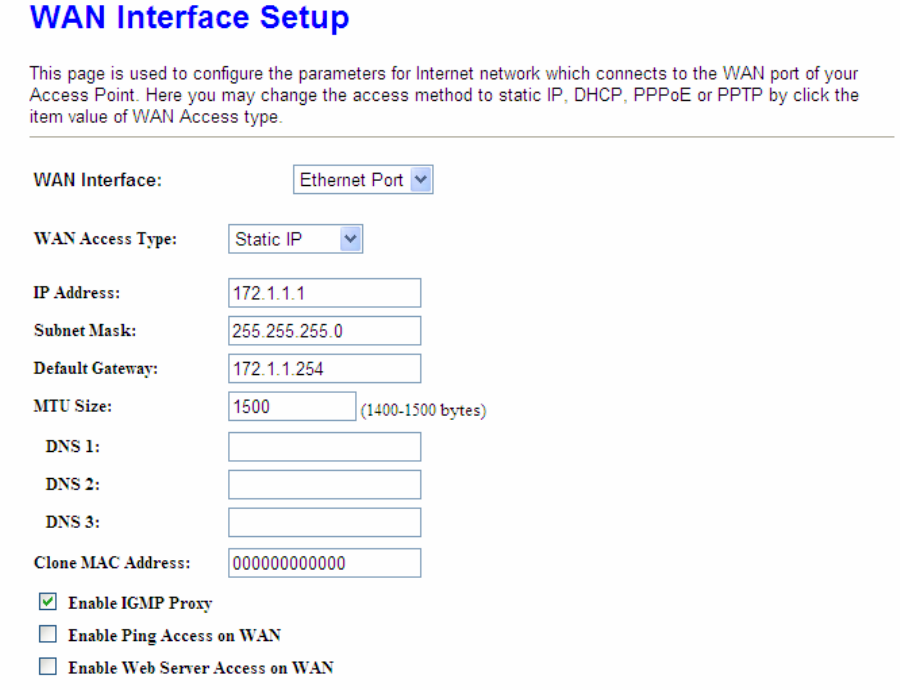Click the arrow beside Ethernet Port

click(x=421, y=180)
